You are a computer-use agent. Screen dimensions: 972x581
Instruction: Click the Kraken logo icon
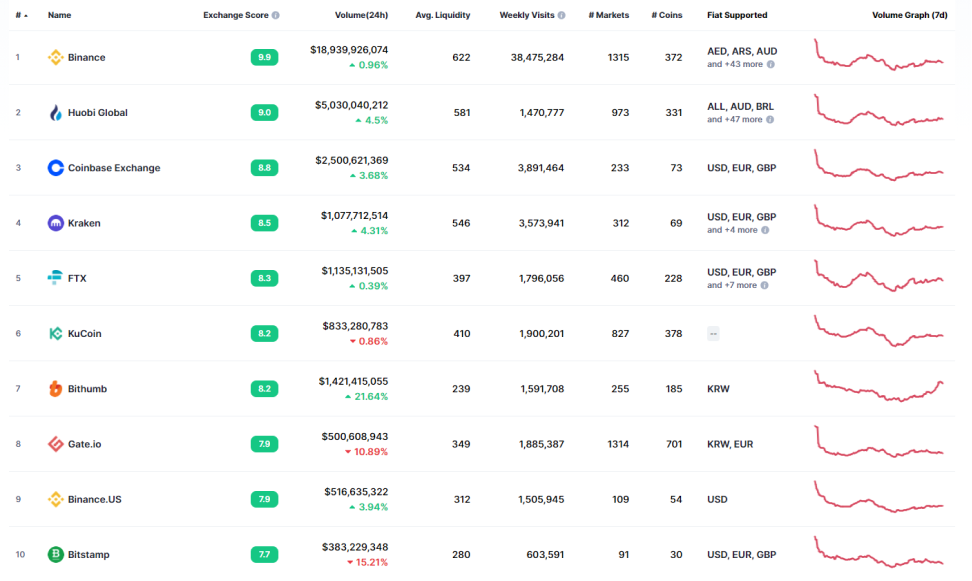pyautogui.click(x=55, y=223)
